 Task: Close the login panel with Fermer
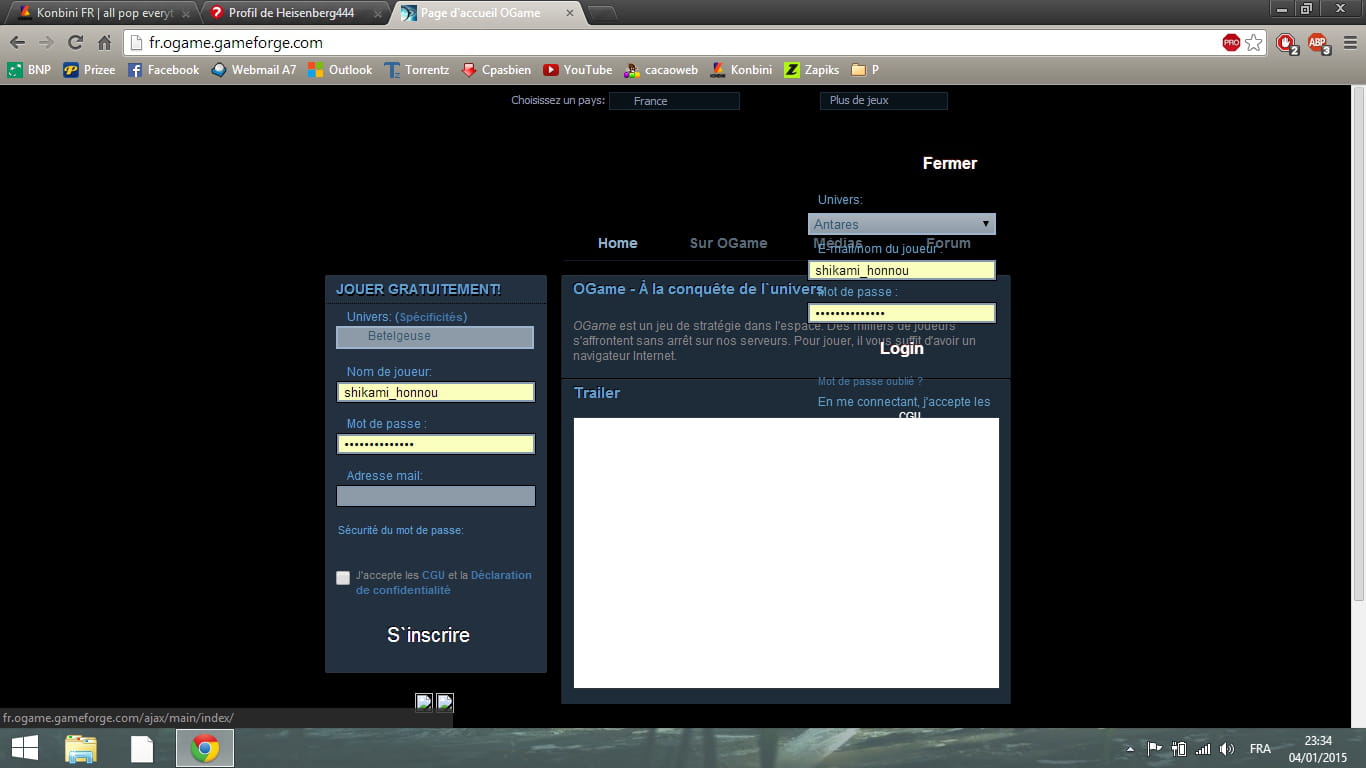coord(949,163)
